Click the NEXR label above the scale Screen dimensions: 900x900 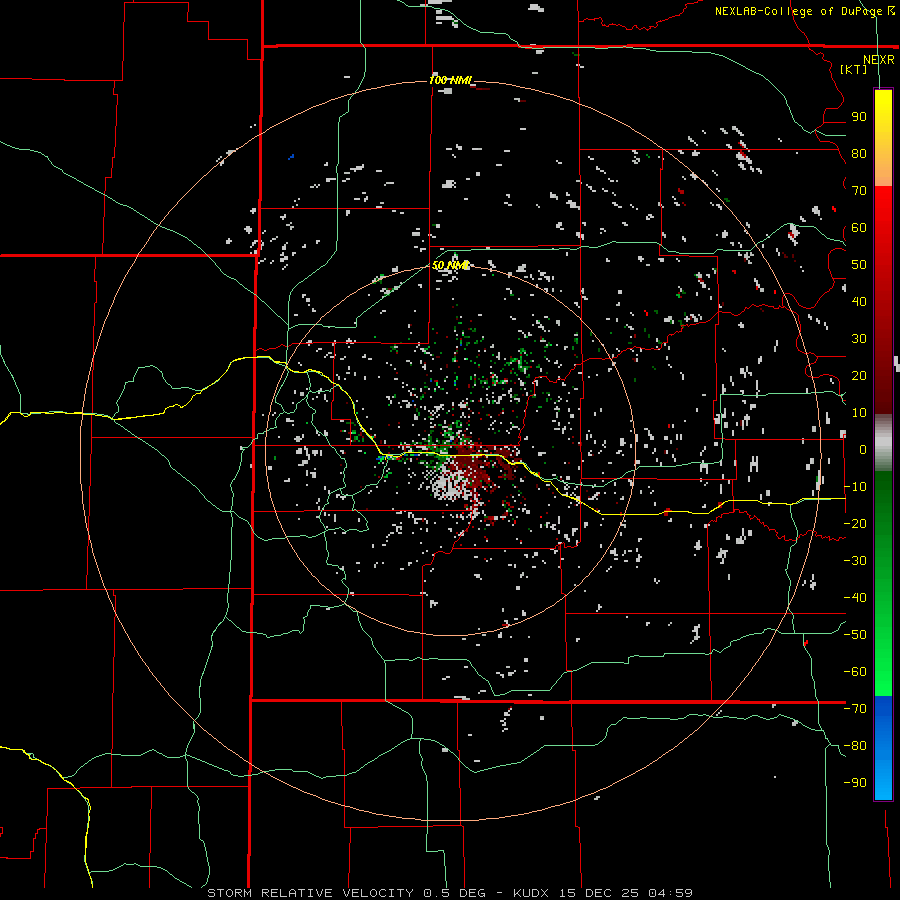pyautogui.click(x=878, y=60)
